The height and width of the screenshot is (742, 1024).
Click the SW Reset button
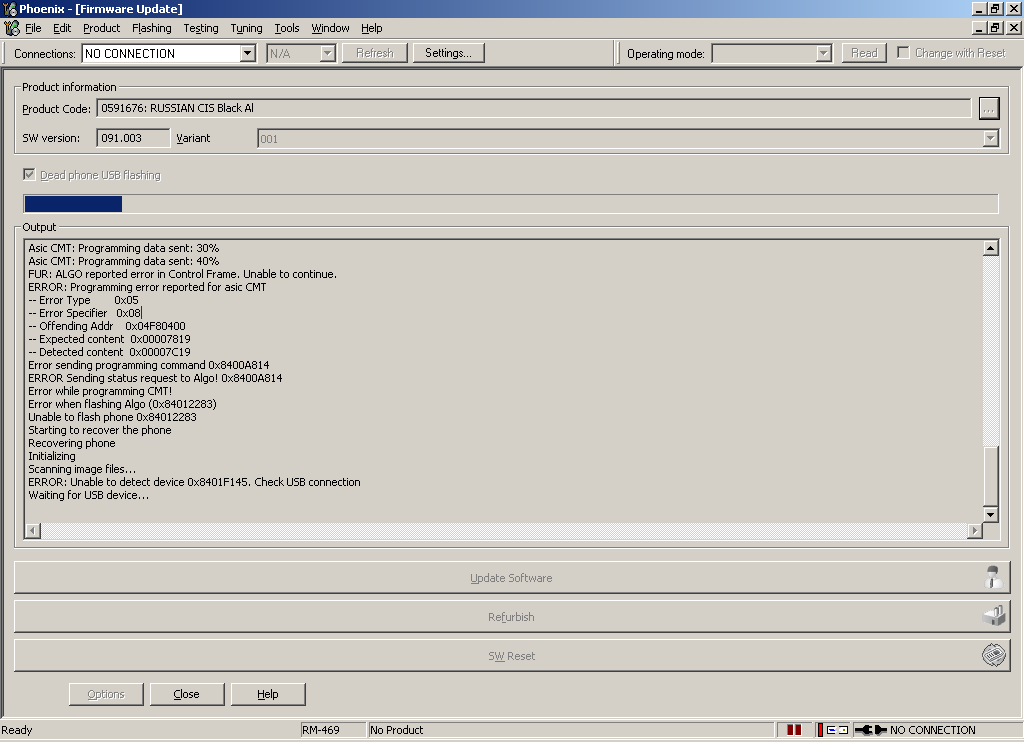pyautogui.click(x=511, y=656)
